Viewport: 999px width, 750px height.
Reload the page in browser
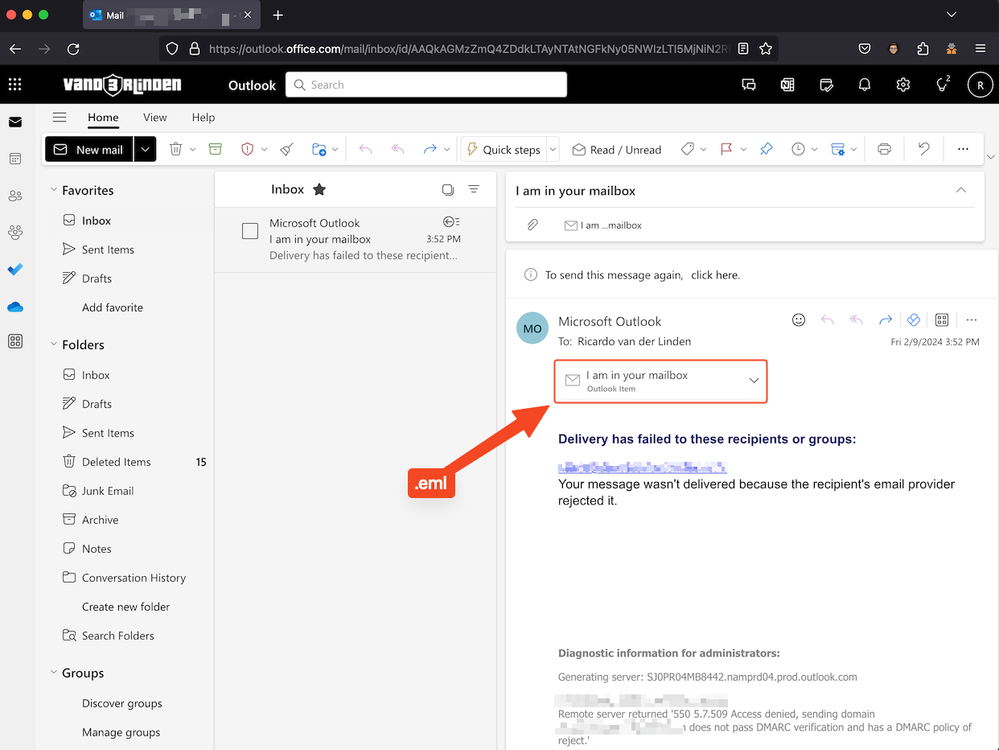coord(73,48)
